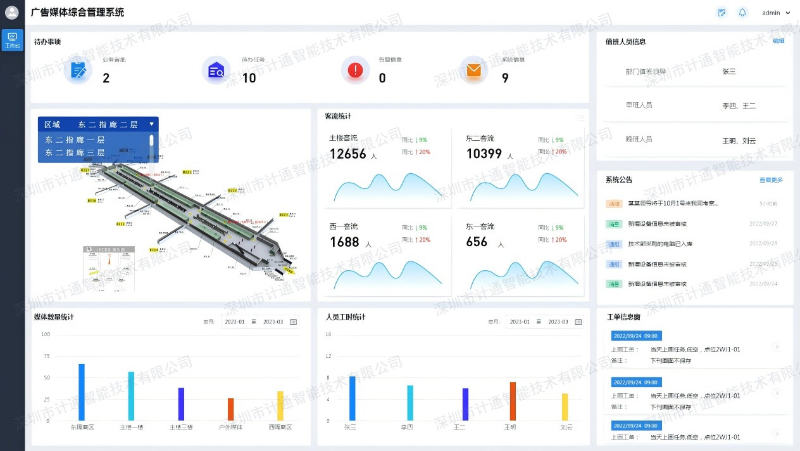Open the pending tasks search icon
The image size is (800, 451).
click(x=214, y=70)
